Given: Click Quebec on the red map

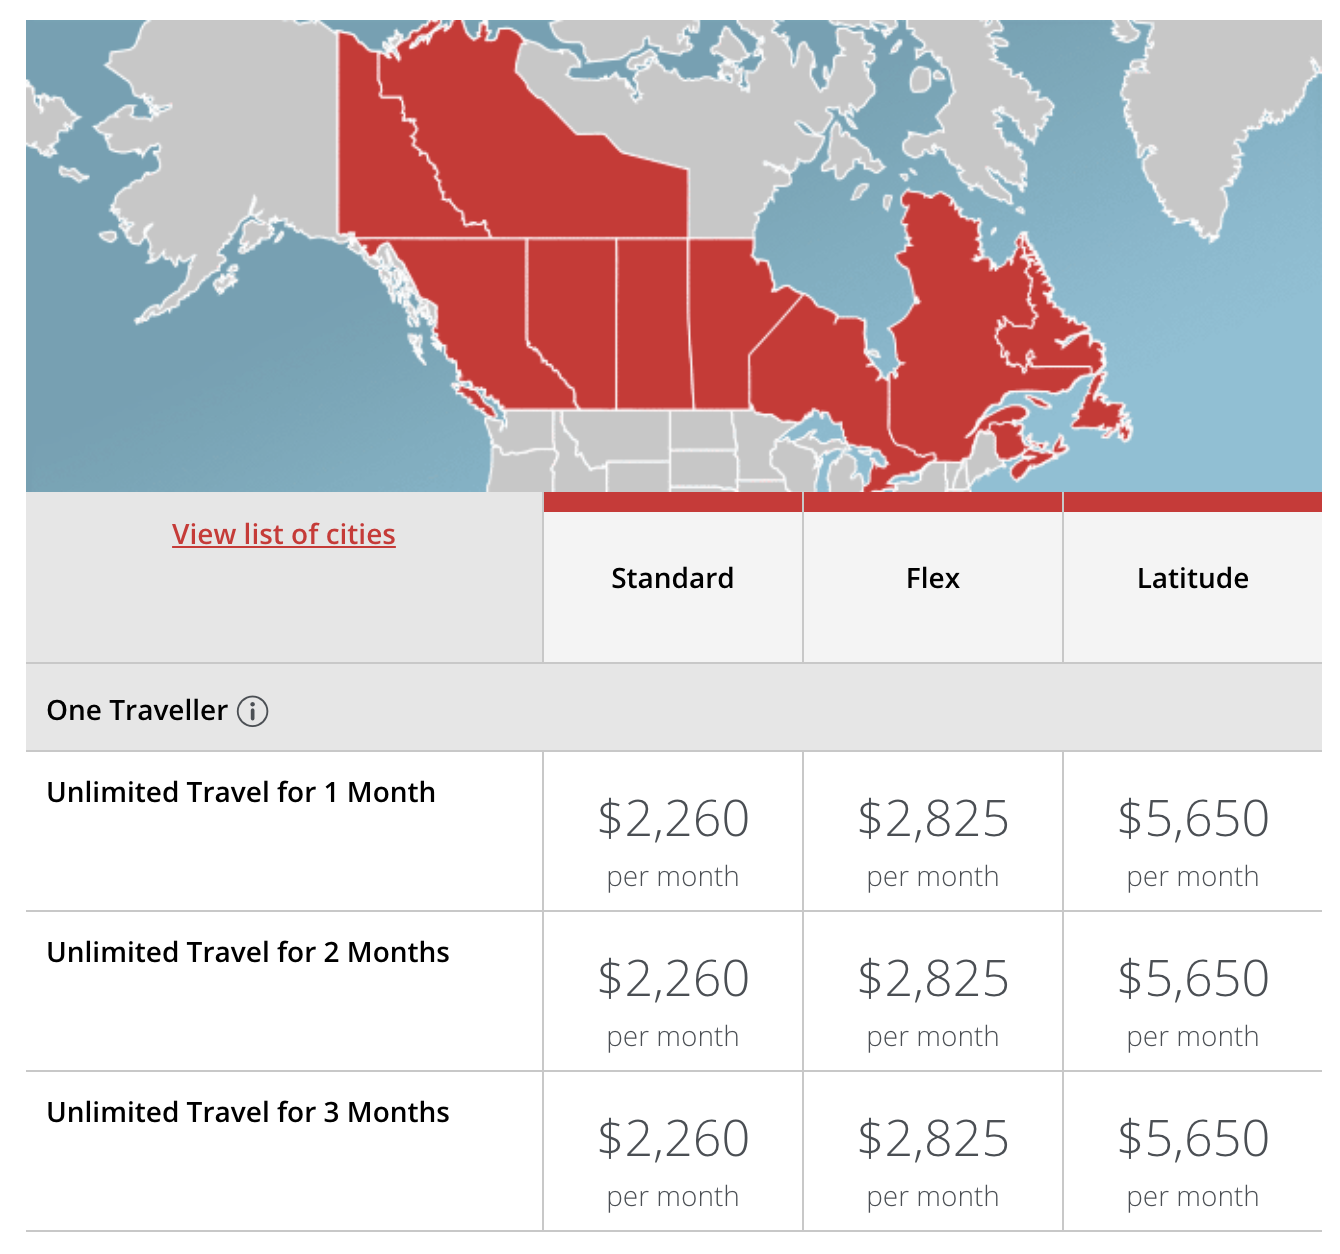Looking at the screenshot, I should coord(950,330).
